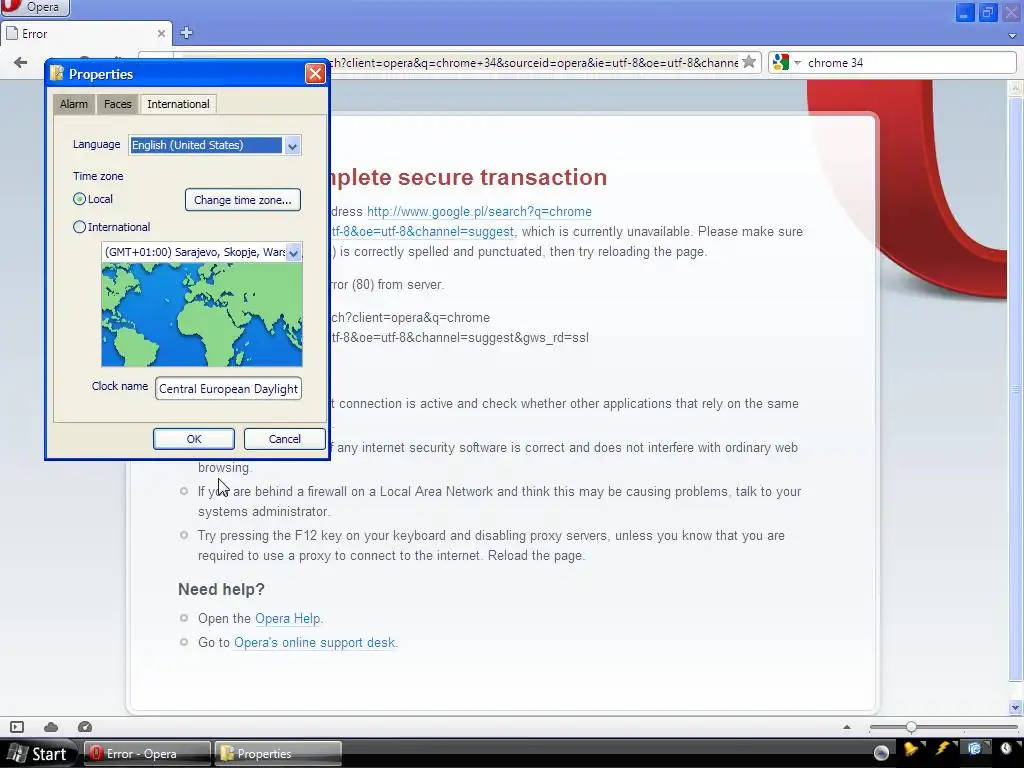The image size is (1024, 768).
Task: Click the page zoom slider handle
Action: click(911, 727)
